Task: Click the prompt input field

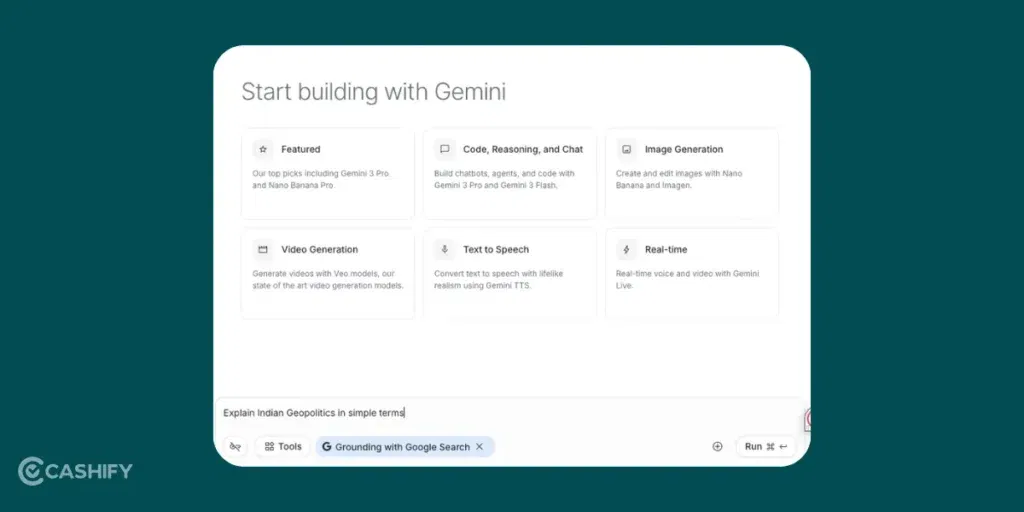Action: click(x=509, y=413)
